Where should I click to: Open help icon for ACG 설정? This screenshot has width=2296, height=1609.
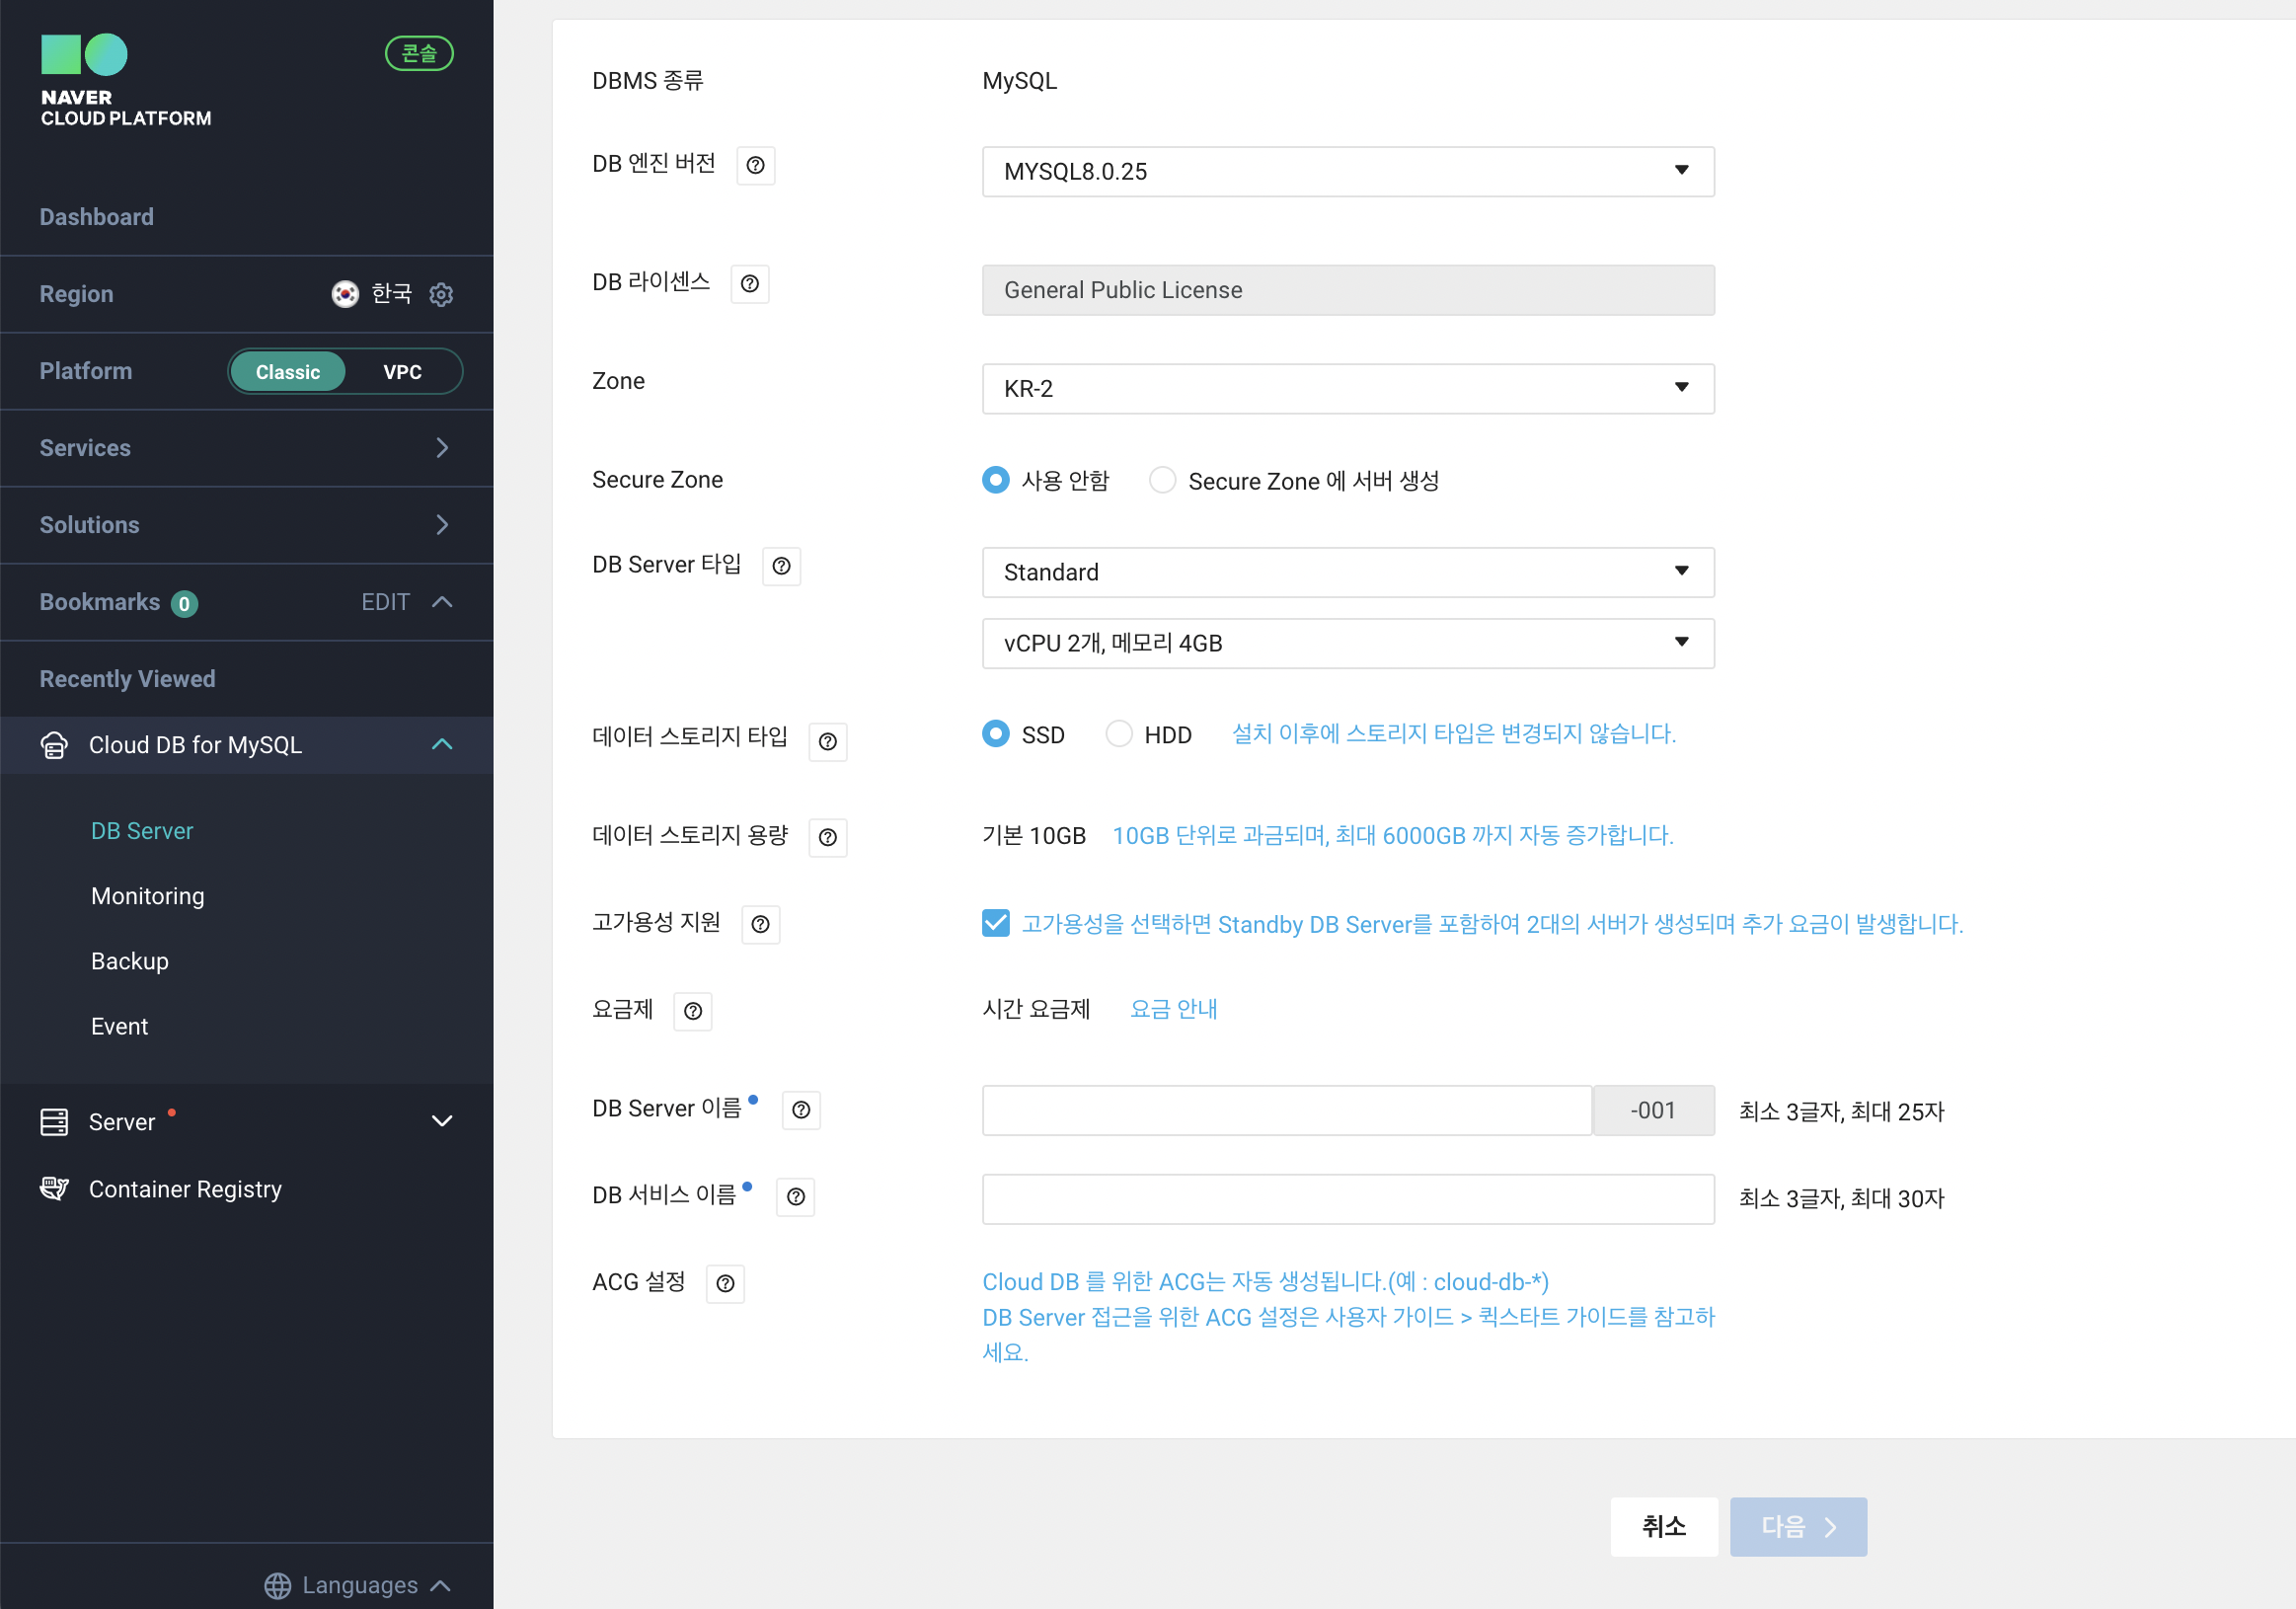tap(725, 1283)
